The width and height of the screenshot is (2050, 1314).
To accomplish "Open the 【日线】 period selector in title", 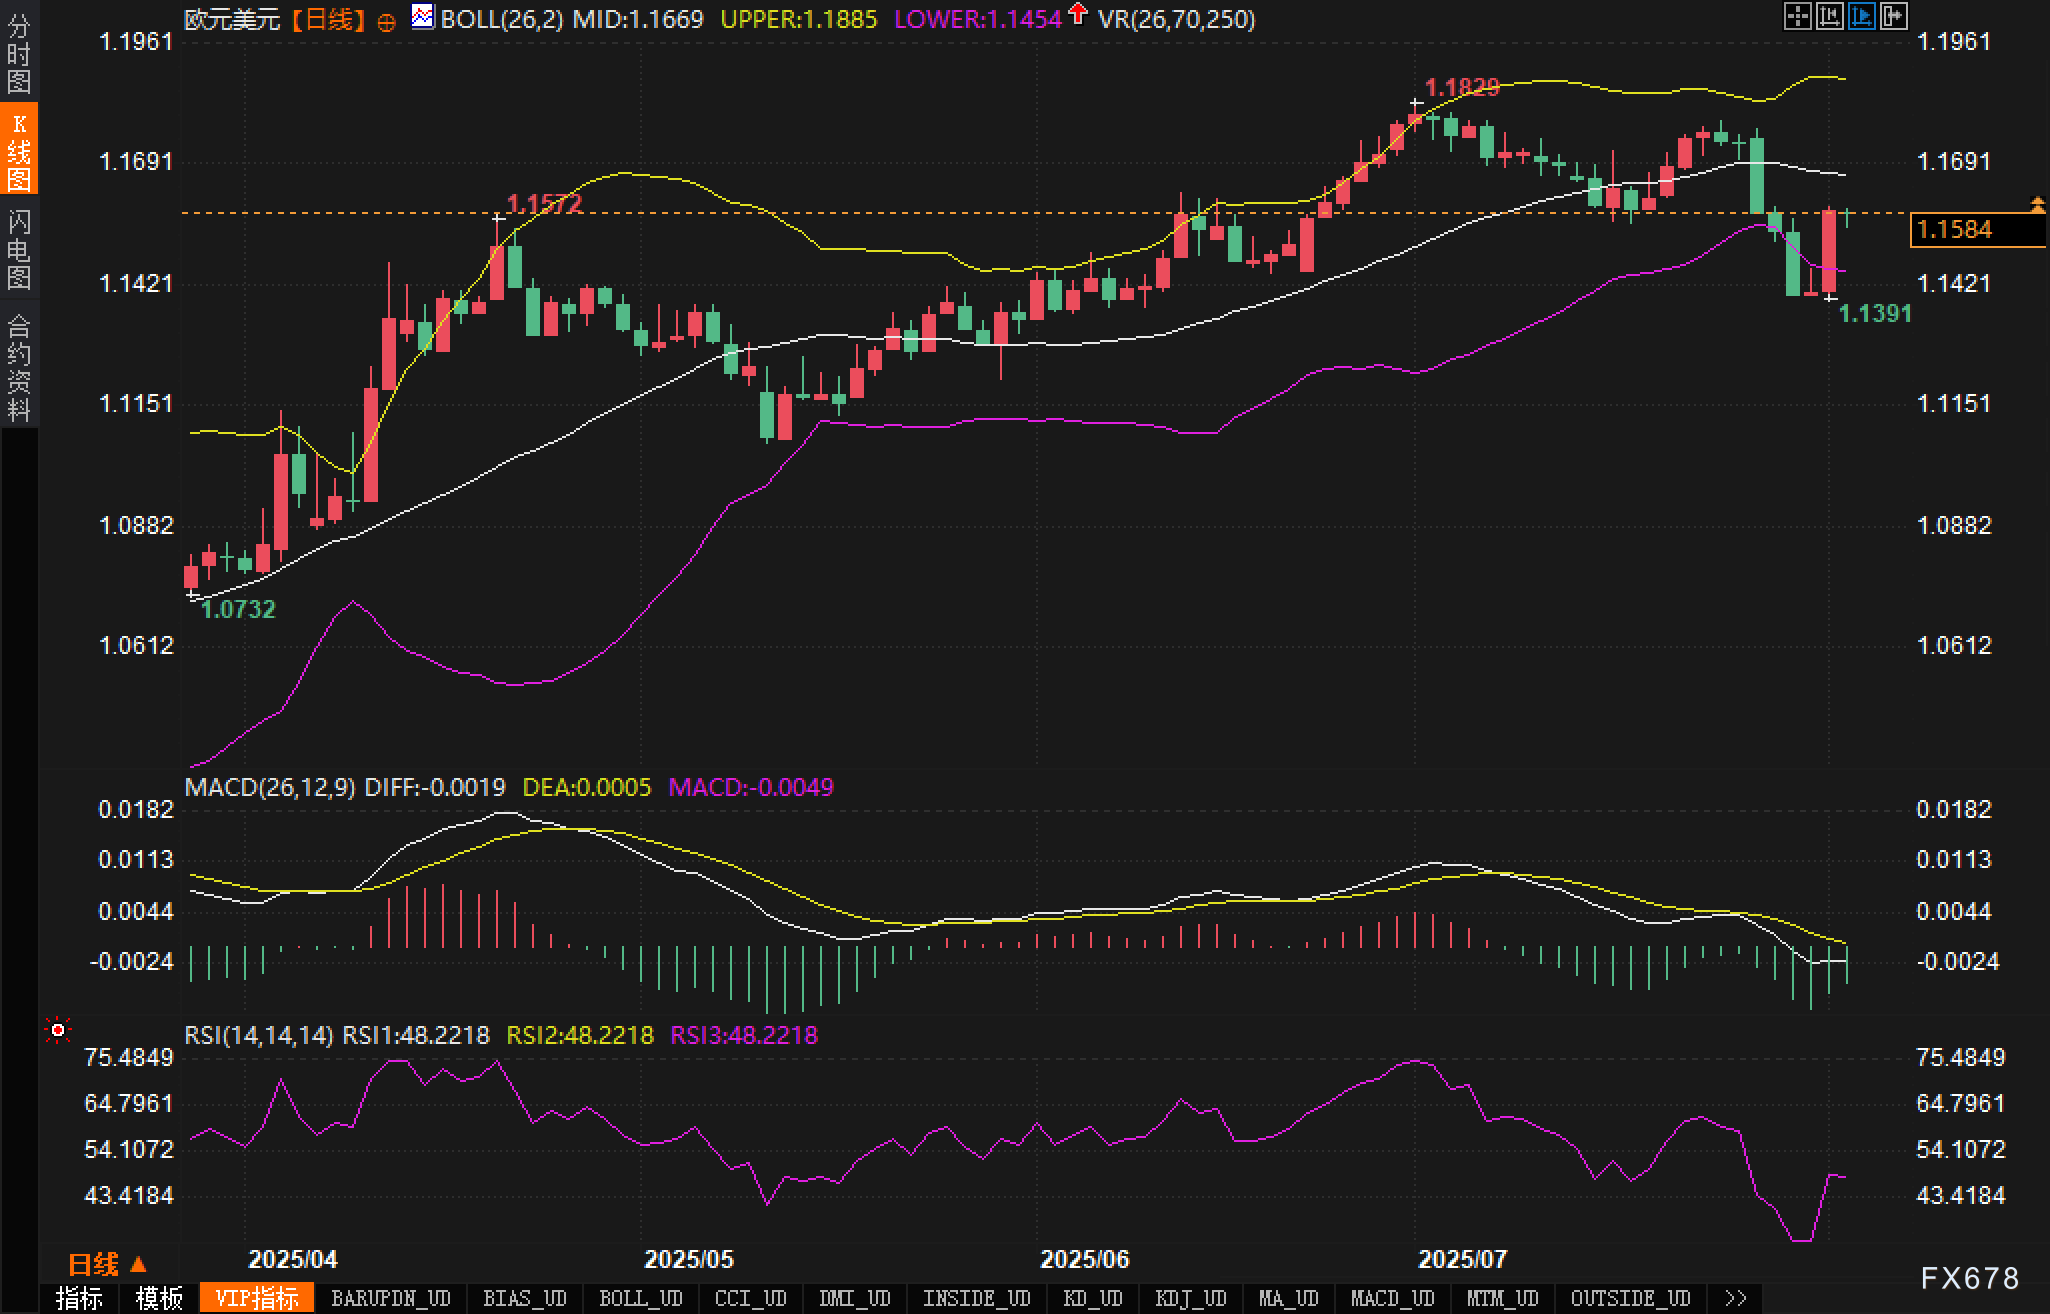I will (329, 19).
